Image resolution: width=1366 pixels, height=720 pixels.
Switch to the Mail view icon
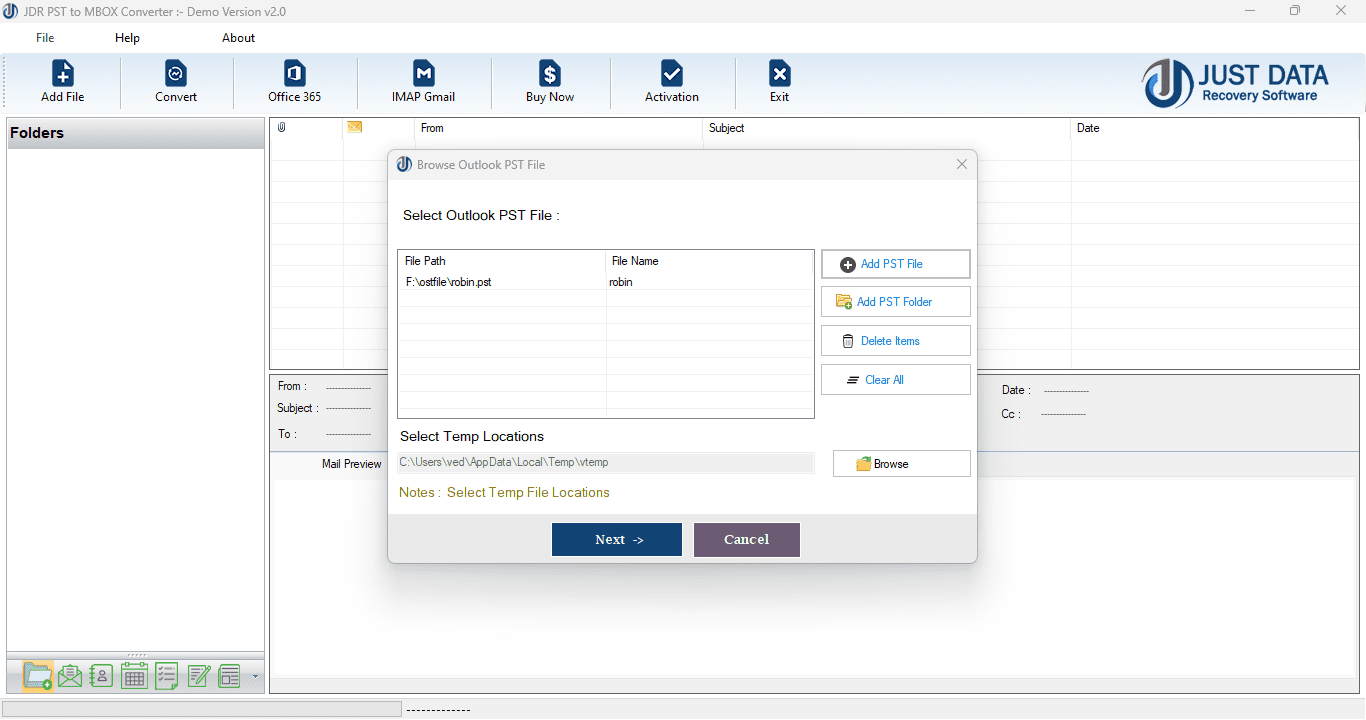point(69,676)
